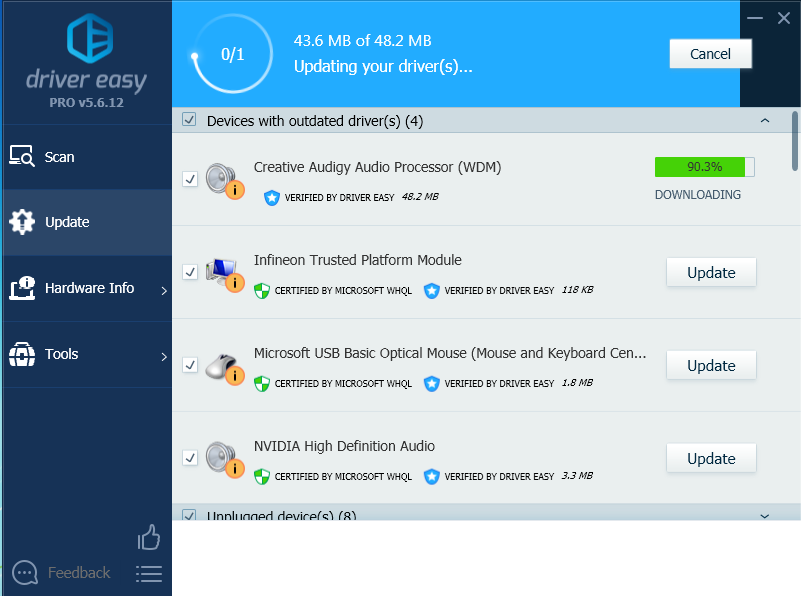
Task: Update the NVIDIA High Definition Audio driver
Action: [711, 458]
